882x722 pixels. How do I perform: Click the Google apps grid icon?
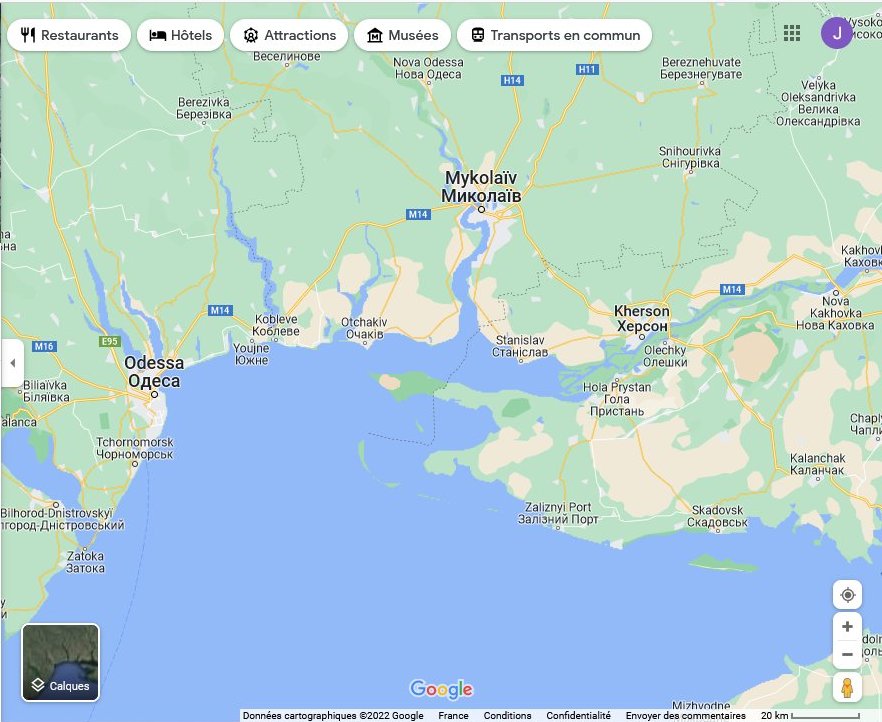792,34
